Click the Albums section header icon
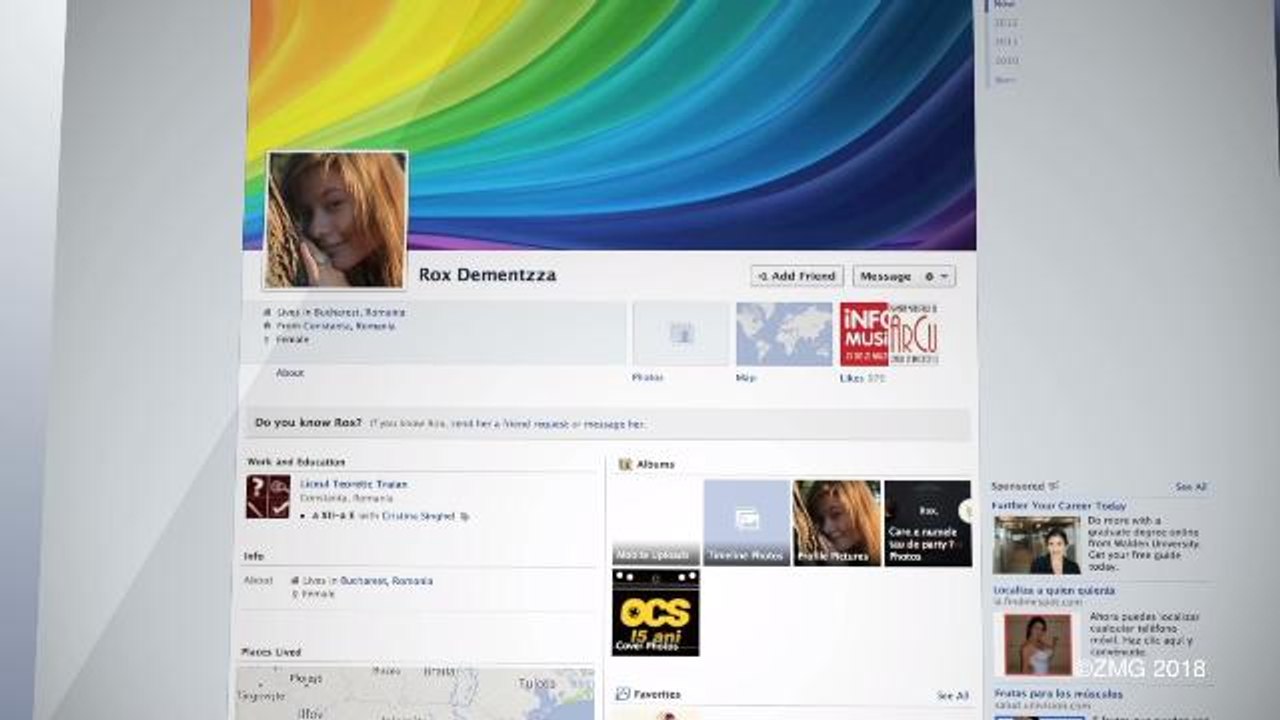This screenshot has height=720, width=1280. coord(625,465)
